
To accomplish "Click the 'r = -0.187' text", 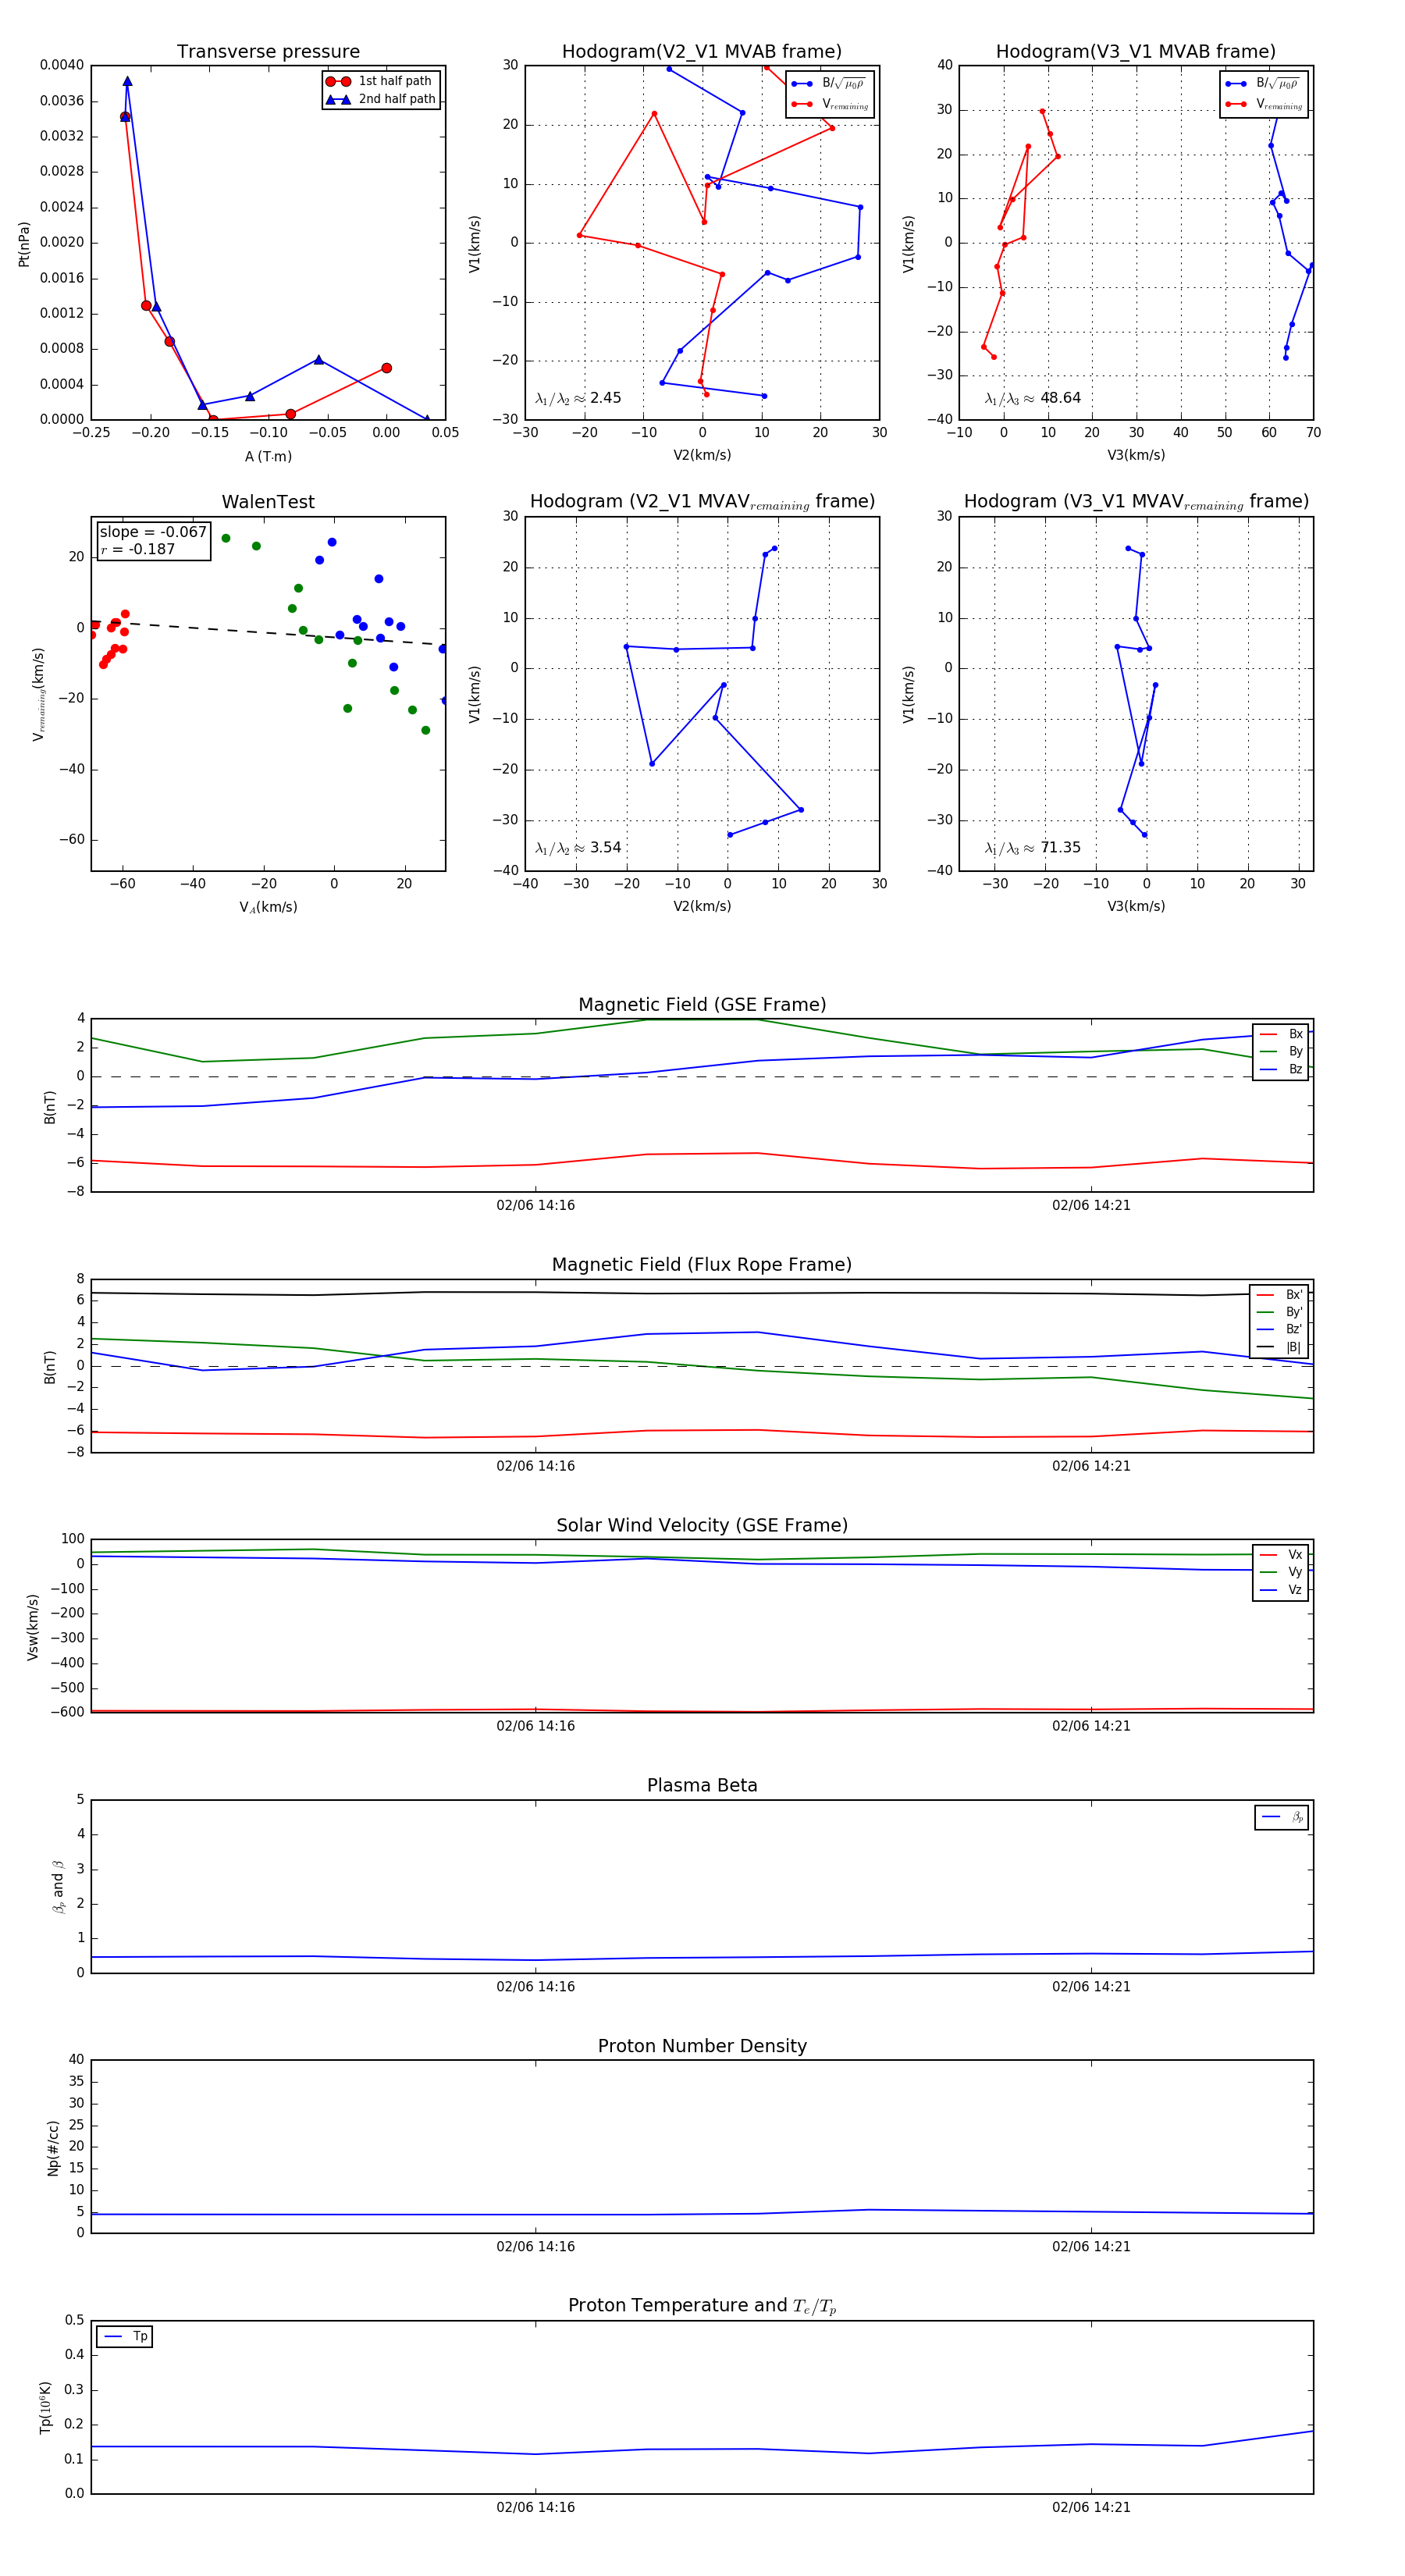I will 137,549.
